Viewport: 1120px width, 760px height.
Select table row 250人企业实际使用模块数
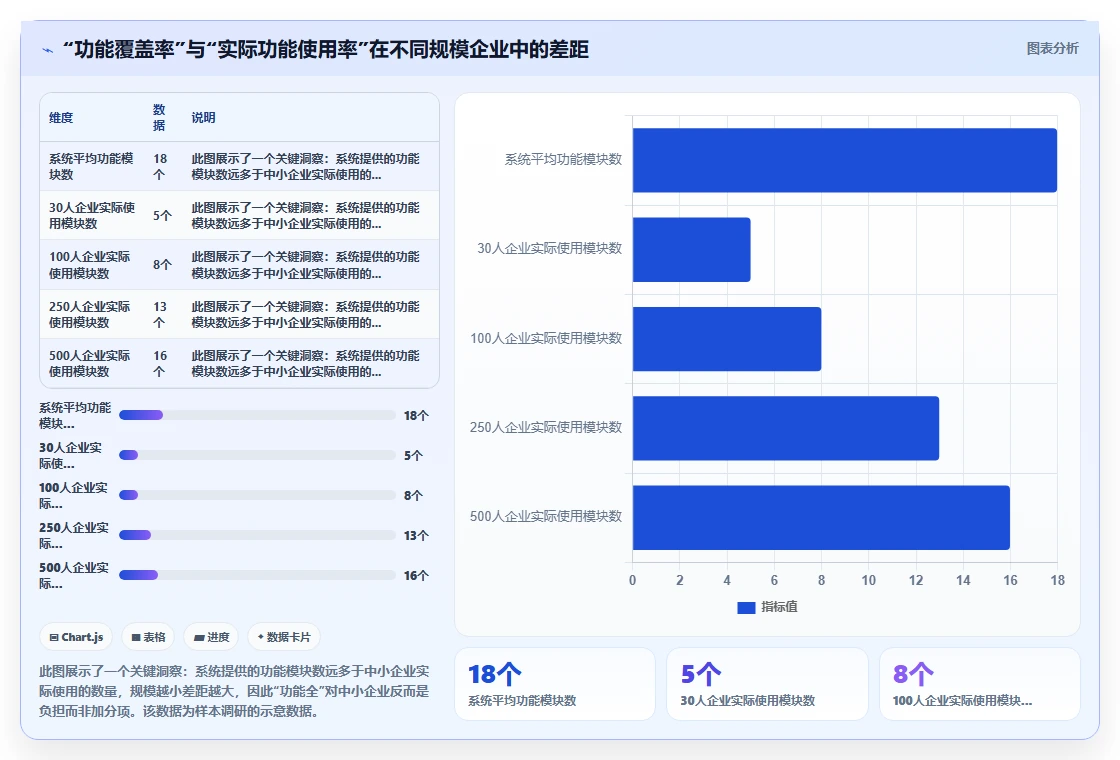pos(239,314)
